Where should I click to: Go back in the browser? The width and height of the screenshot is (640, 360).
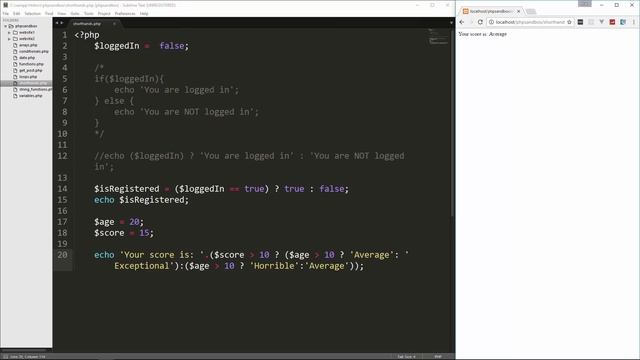point(462,22)
